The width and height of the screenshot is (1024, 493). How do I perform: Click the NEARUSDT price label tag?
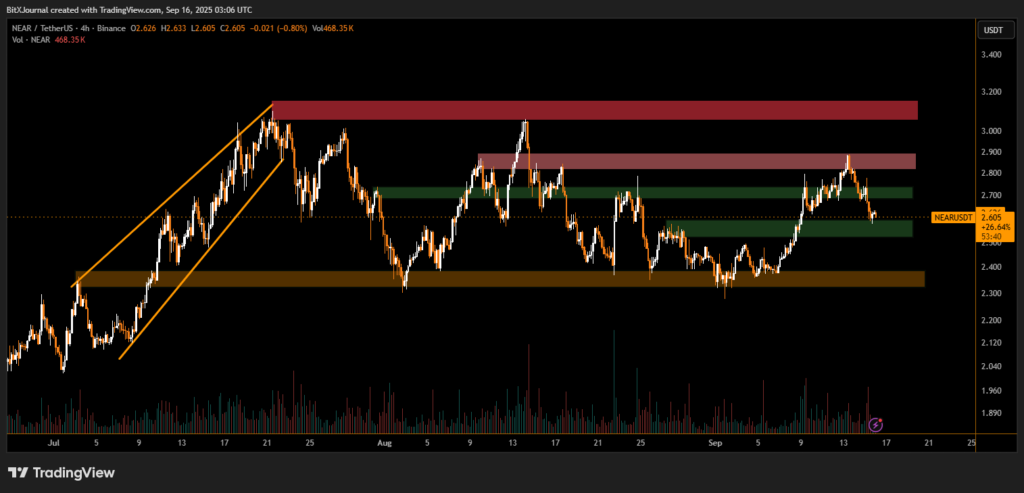(x=952, y=217)
